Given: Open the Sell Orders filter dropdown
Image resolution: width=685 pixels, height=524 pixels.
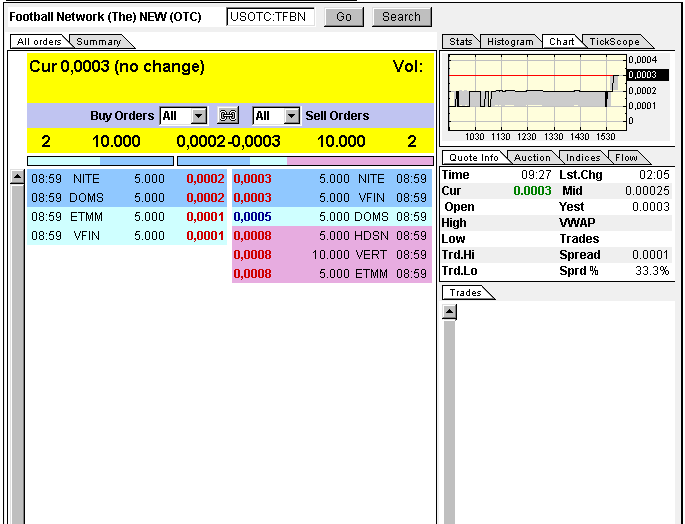Looking at the screenshot, I should (291, 116).
